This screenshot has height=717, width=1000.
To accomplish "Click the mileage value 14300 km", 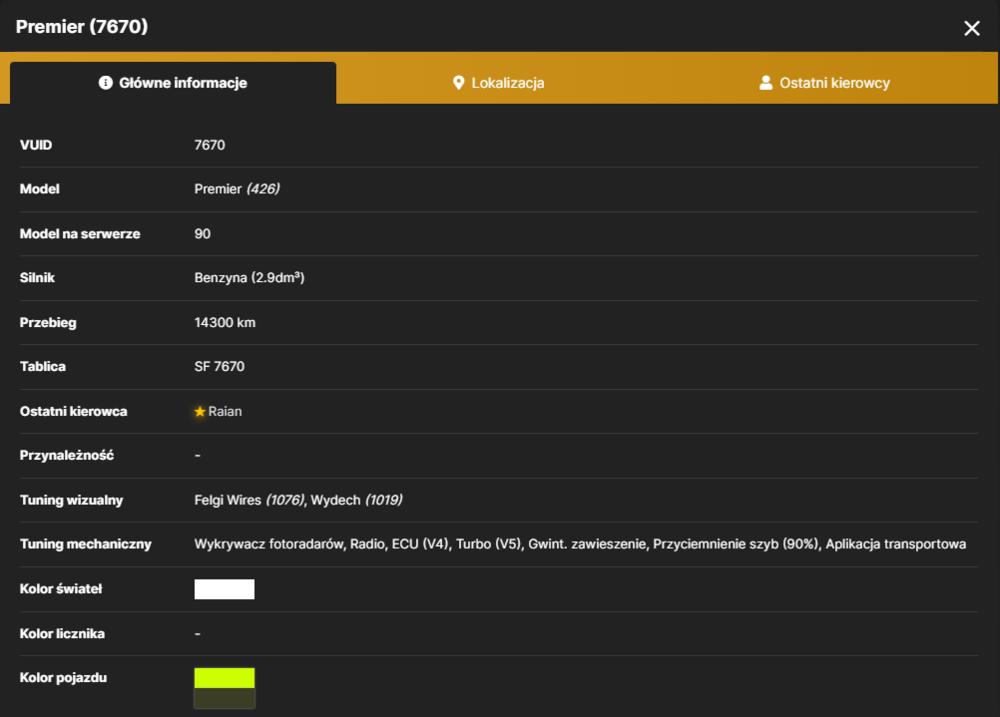I will 225,322.
